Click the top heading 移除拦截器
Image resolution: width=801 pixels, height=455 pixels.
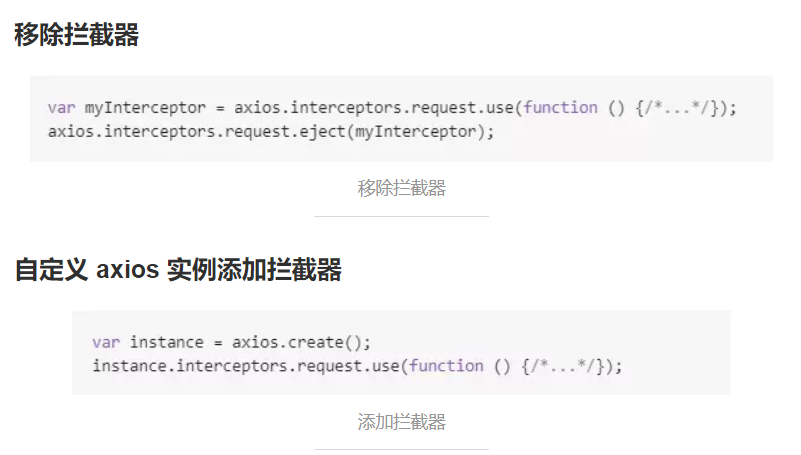tap(76, 36)
